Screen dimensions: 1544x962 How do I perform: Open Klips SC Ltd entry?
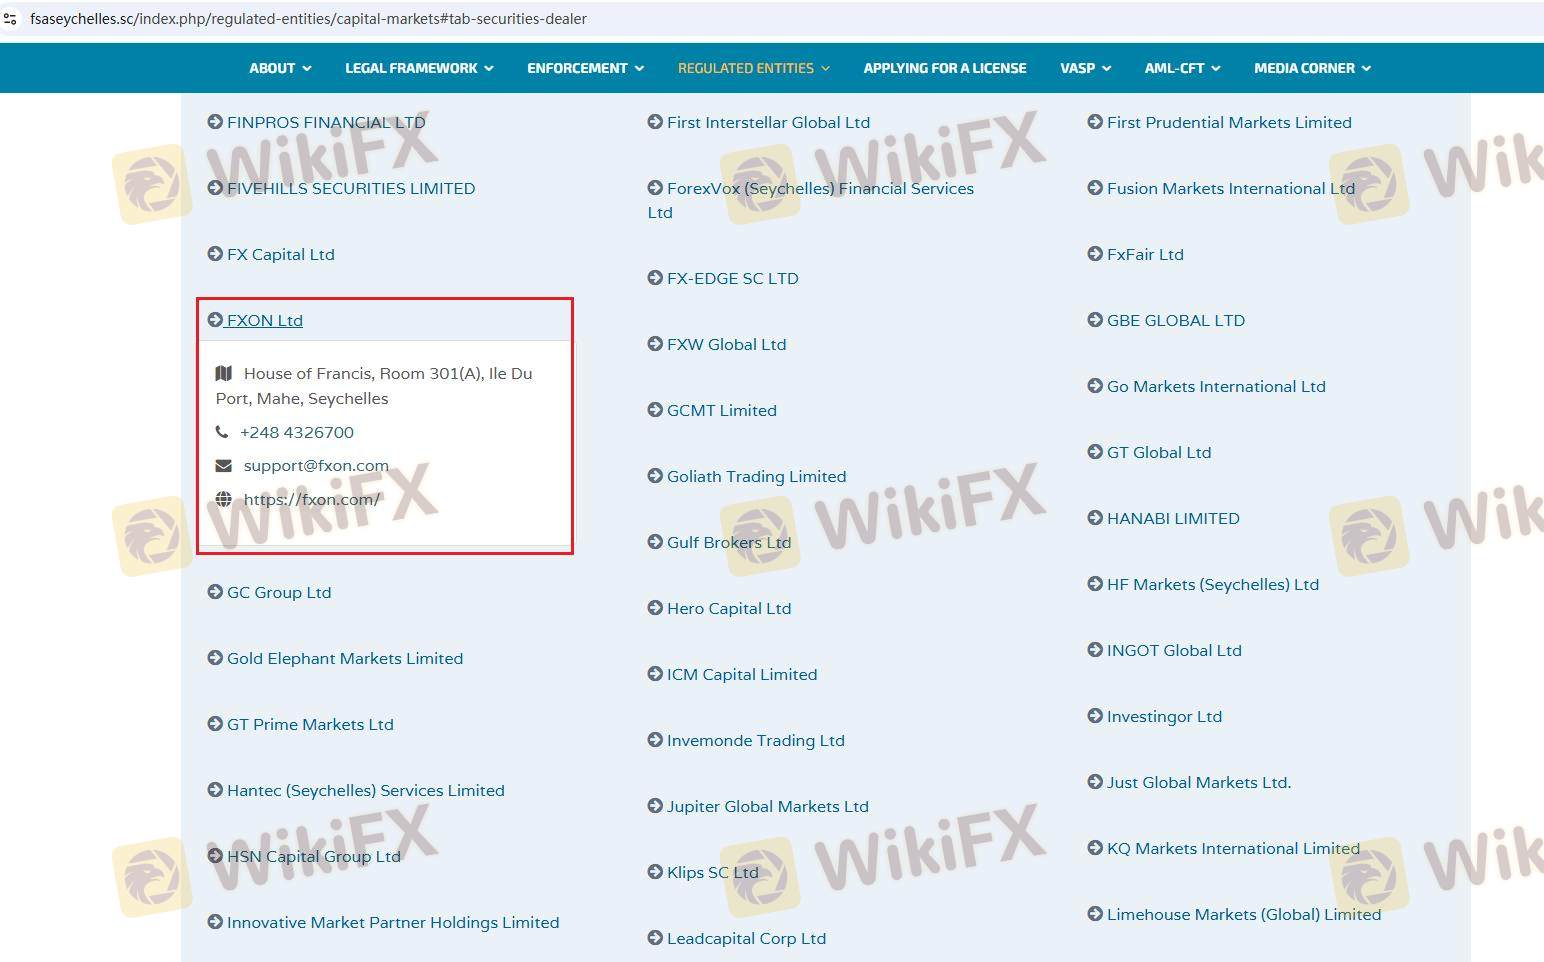tap(703, 872)
